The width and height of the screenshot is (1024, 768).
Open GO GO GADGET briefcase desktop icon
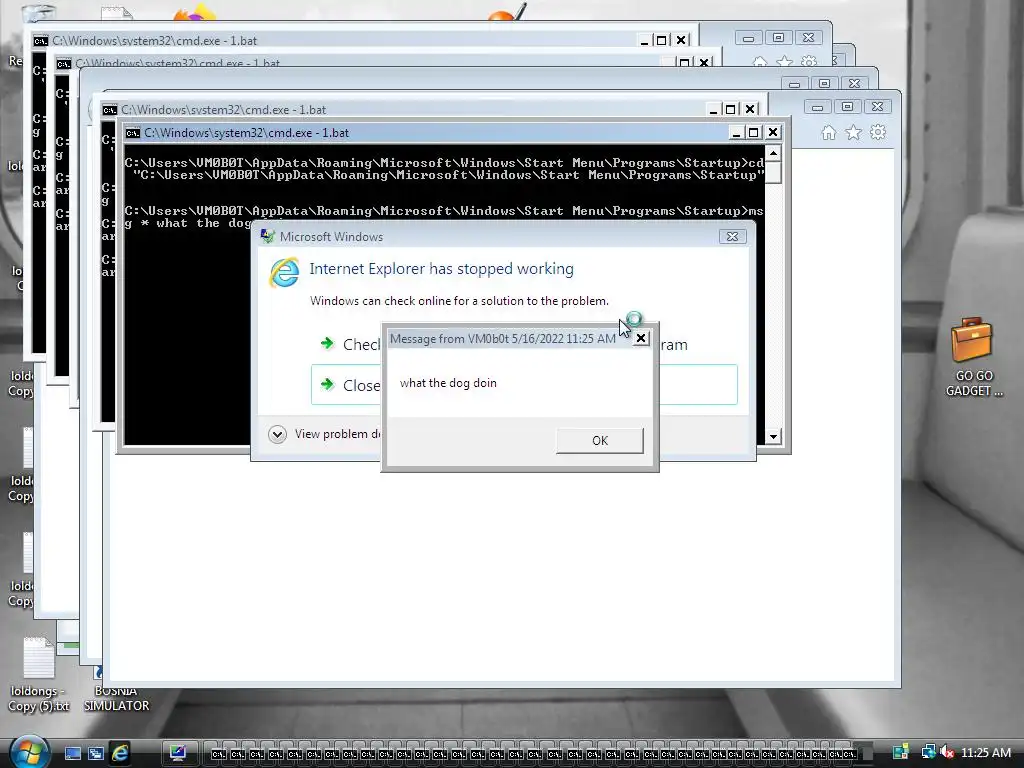[973, 357]
